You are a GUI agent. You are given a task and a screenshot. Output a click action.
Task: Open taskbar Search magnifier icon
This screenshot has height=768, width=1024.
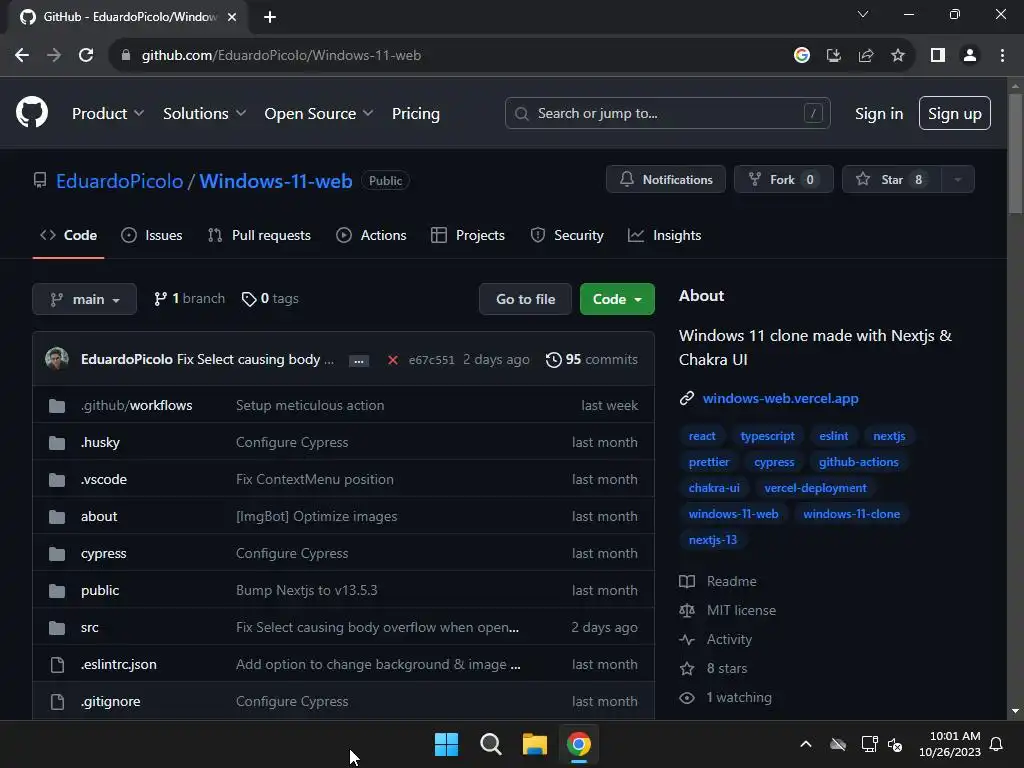(490, 744)
